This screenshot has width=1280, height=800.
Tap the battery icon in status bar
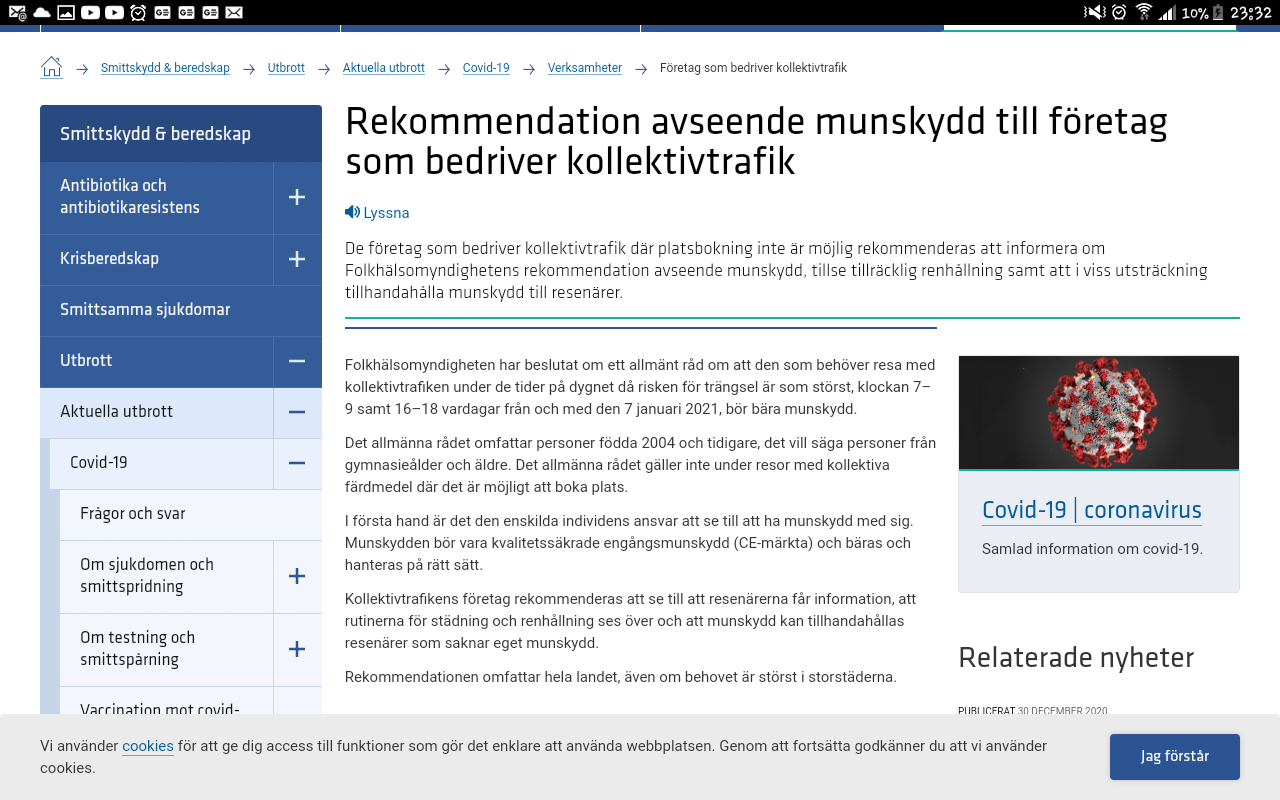coord(1218,12)
